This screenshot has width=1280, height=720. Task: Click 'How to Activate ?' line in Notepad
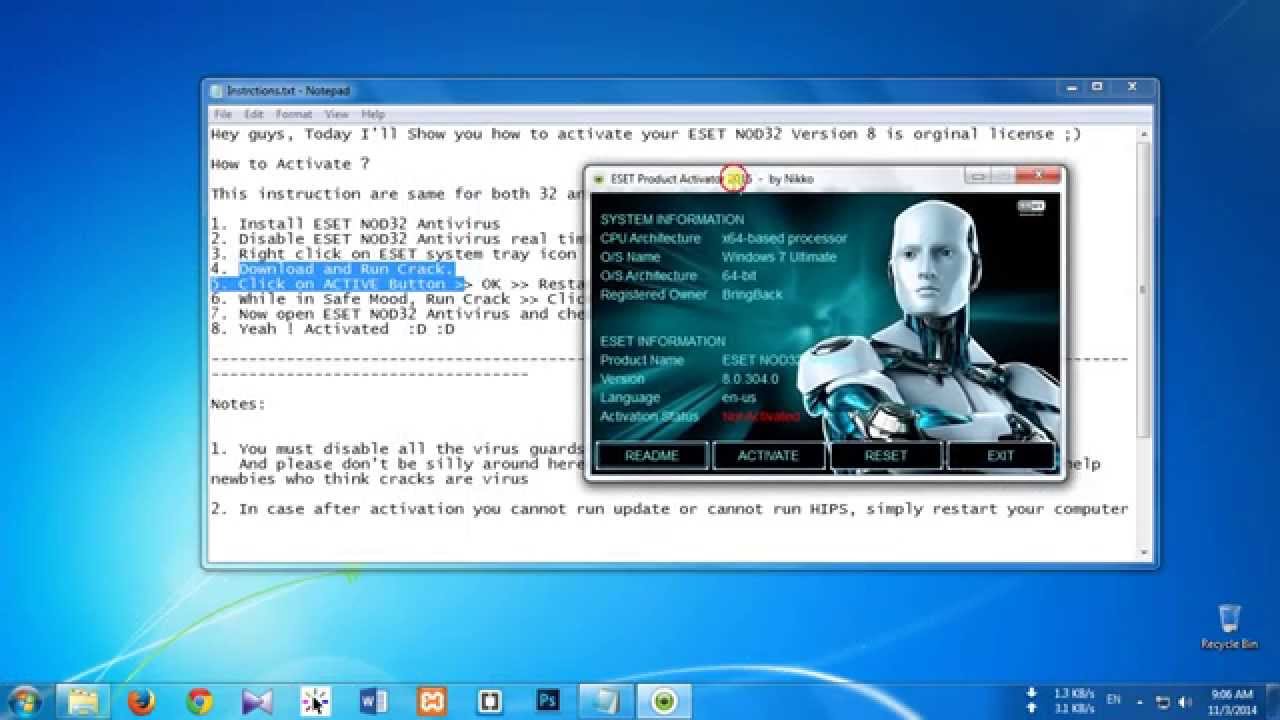tap(290, 164)
